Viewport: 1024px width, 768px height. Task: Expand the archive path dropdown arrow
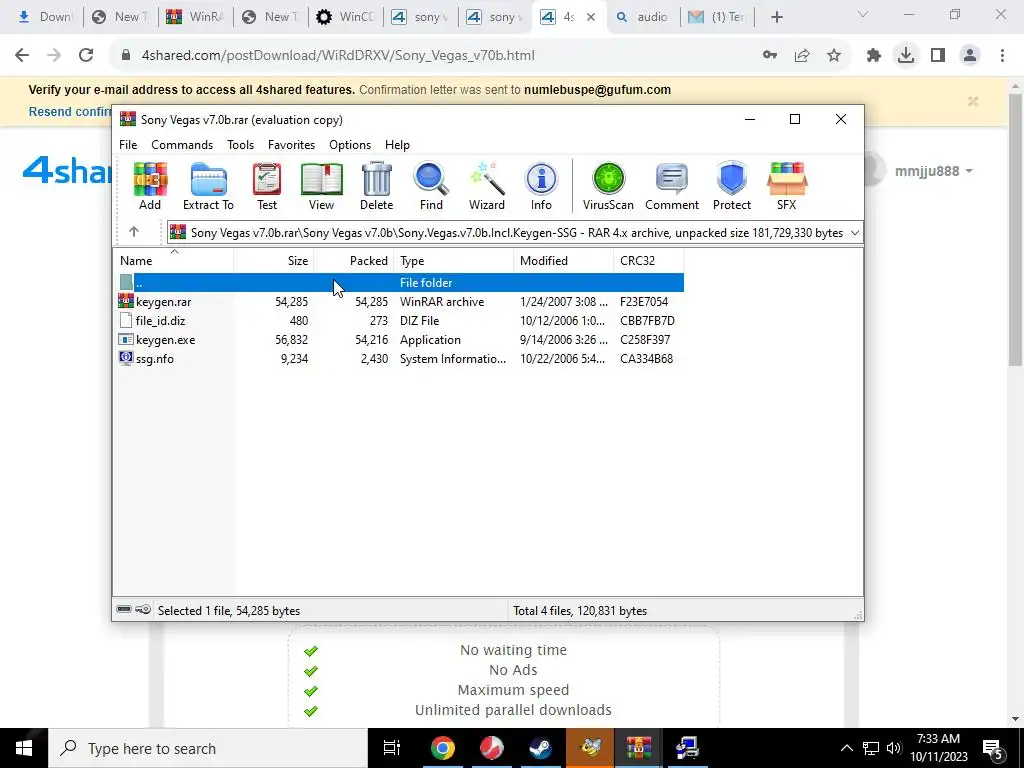pos(855,232)
